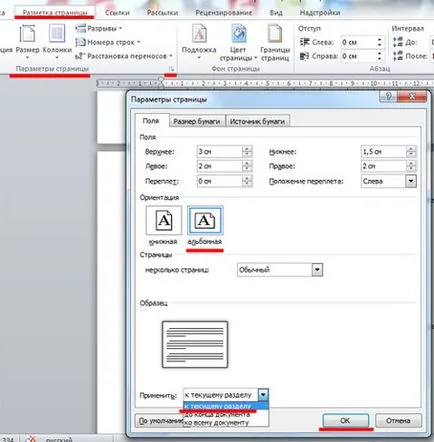
Task: Adjust the Слева indent spinner
Action: coord(380,42)
